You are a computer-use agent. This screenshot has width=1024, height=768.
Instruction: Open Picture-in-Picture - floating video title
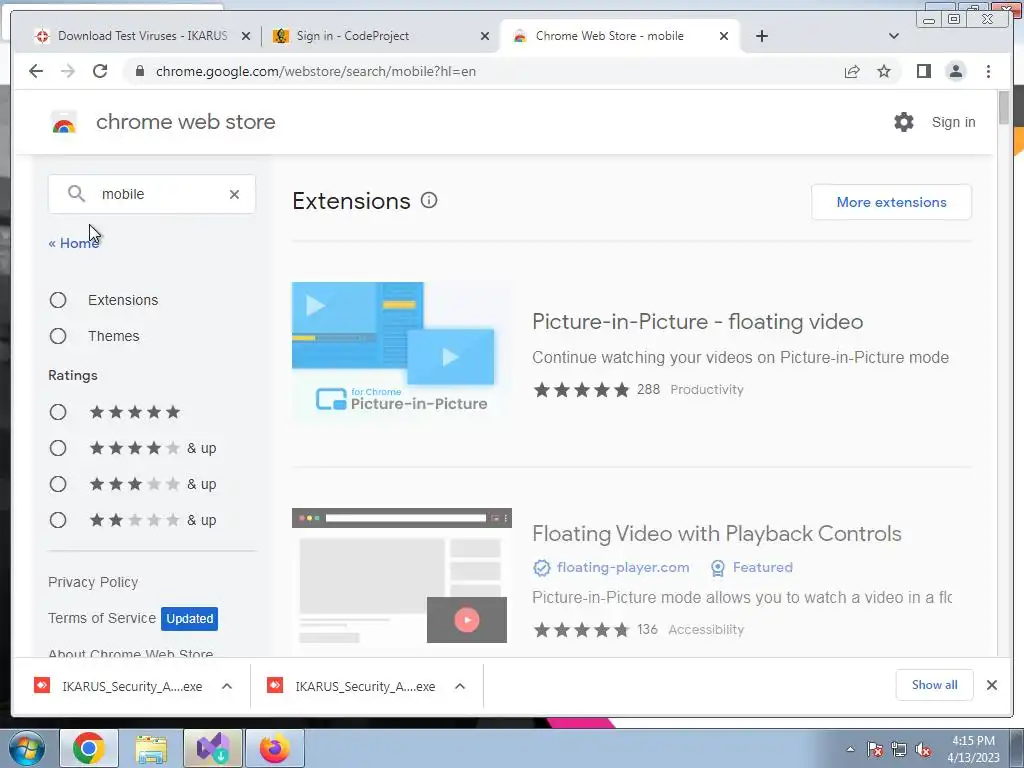[697, 321]
